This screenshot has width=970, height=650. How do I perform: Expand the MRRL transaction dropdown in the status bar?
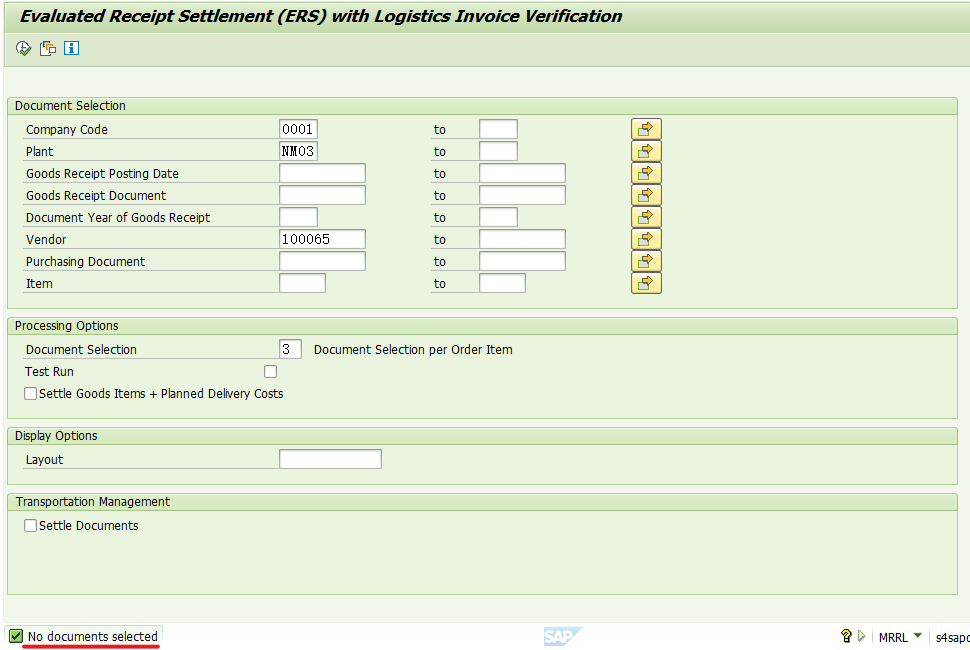(x=917, y=635)
